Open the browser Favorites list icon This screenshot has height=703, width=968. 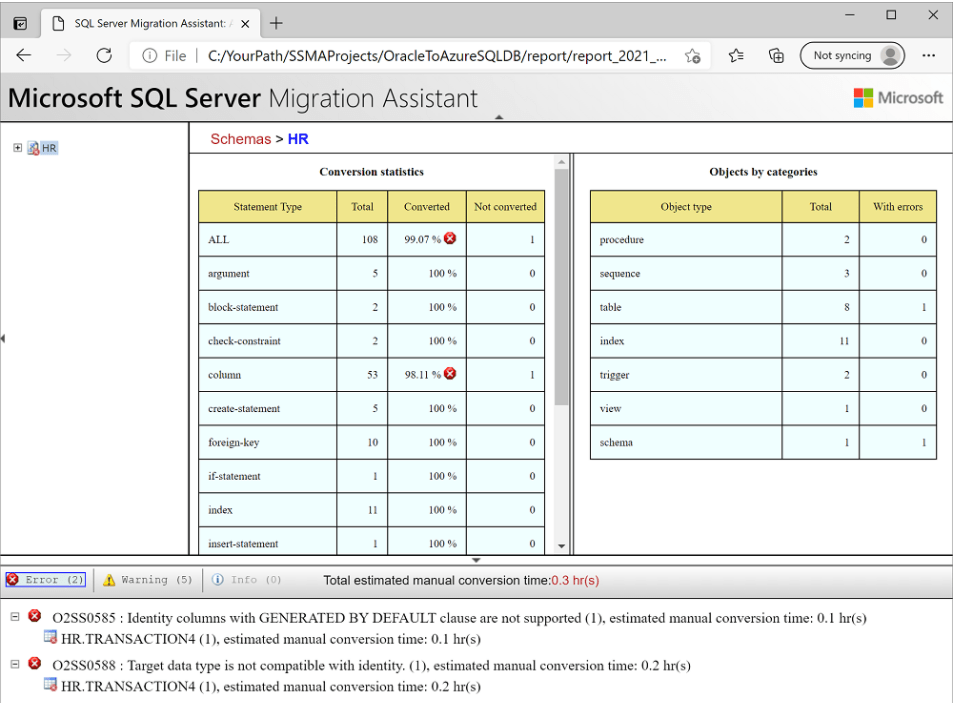click(x=736, y=56)
